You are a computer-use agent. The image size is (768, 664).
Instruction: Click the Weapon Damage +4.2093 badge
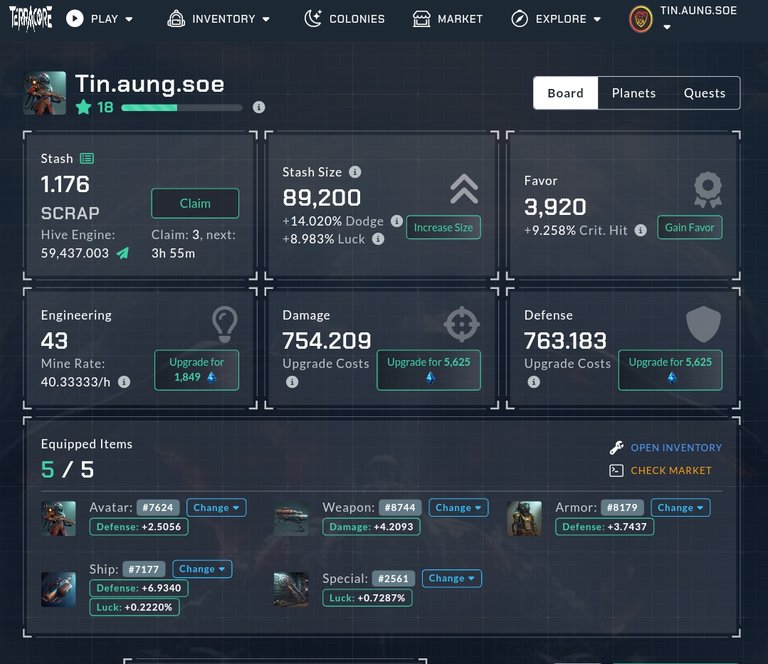click(371, 527)
